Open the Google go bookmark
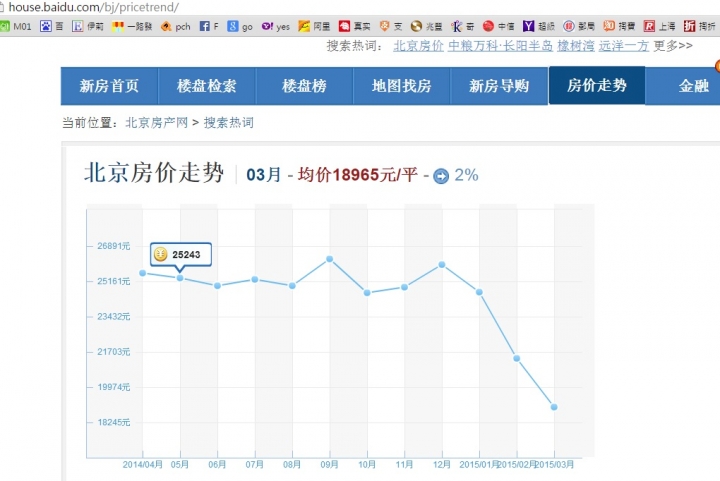 pos(240,26)
